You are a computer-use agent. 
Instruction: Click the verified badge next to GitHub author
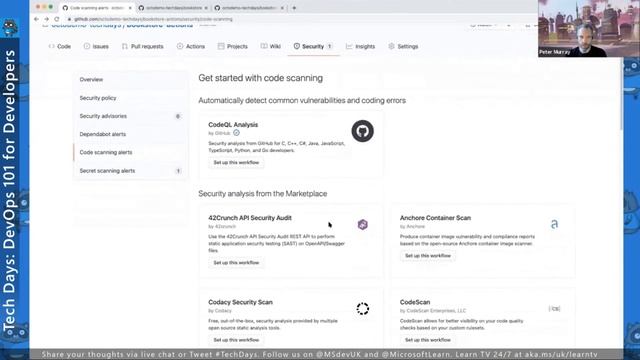click(x=236, y=133)
